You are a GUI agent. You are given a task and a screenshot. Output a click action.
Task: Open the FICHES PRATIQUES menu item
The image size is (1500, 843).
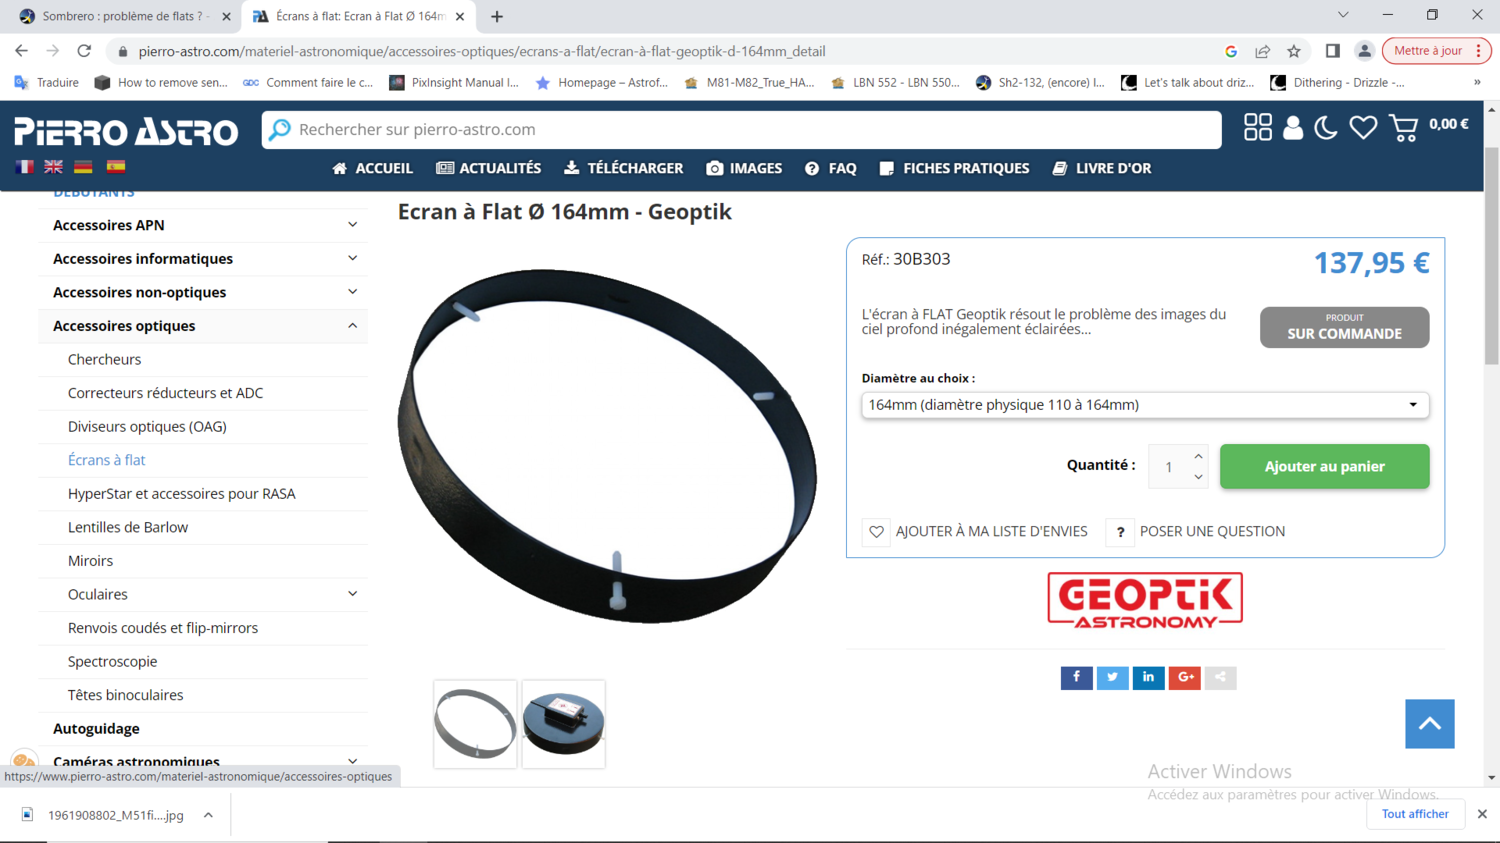[x=954, y=168]
